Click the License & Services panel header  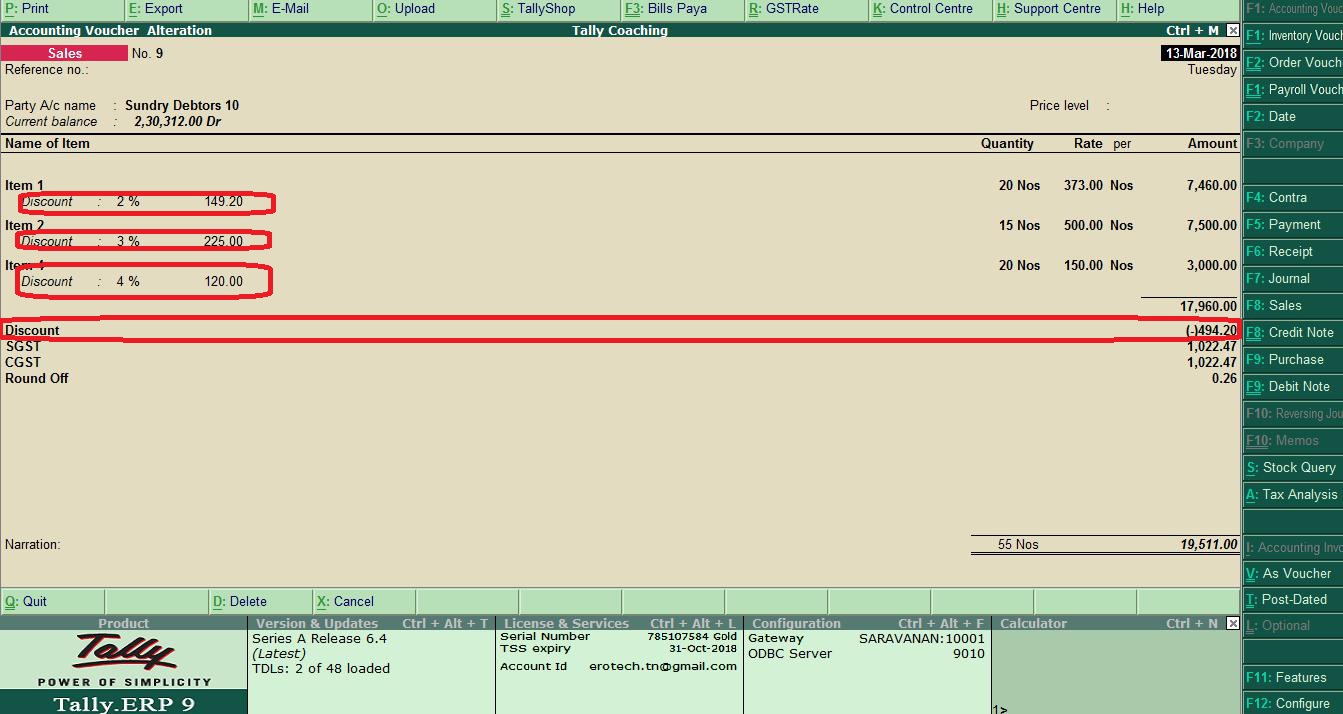(x=618, y=623)
